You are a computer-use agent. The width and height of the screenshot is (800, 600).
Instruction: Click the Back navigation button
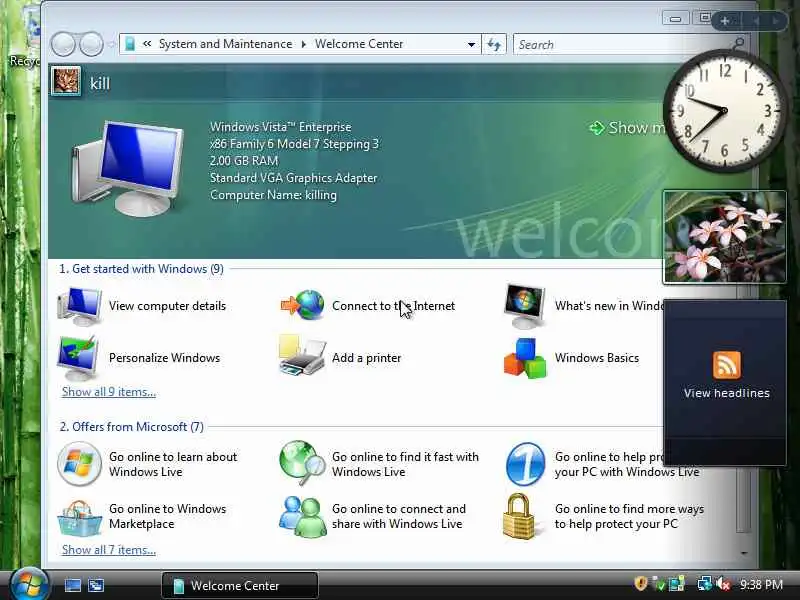pos(63,44)
